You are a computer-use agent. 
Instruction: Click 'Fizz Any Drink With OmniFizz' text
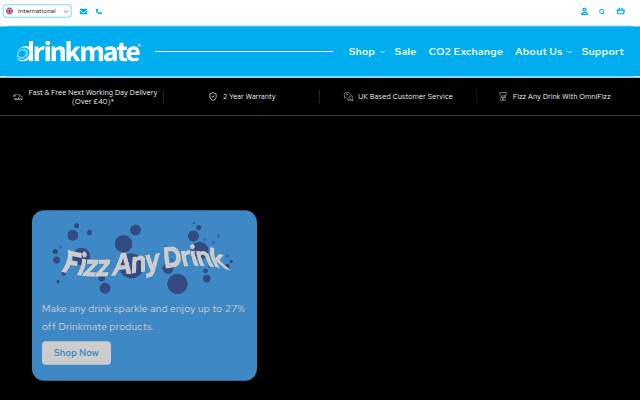pos(562,97)
